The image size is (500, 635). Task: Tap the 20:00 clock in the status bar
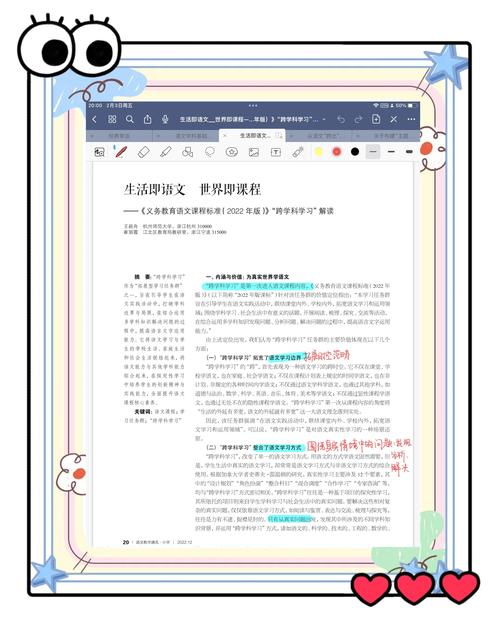pyautogui.click(x=96, y=105)
